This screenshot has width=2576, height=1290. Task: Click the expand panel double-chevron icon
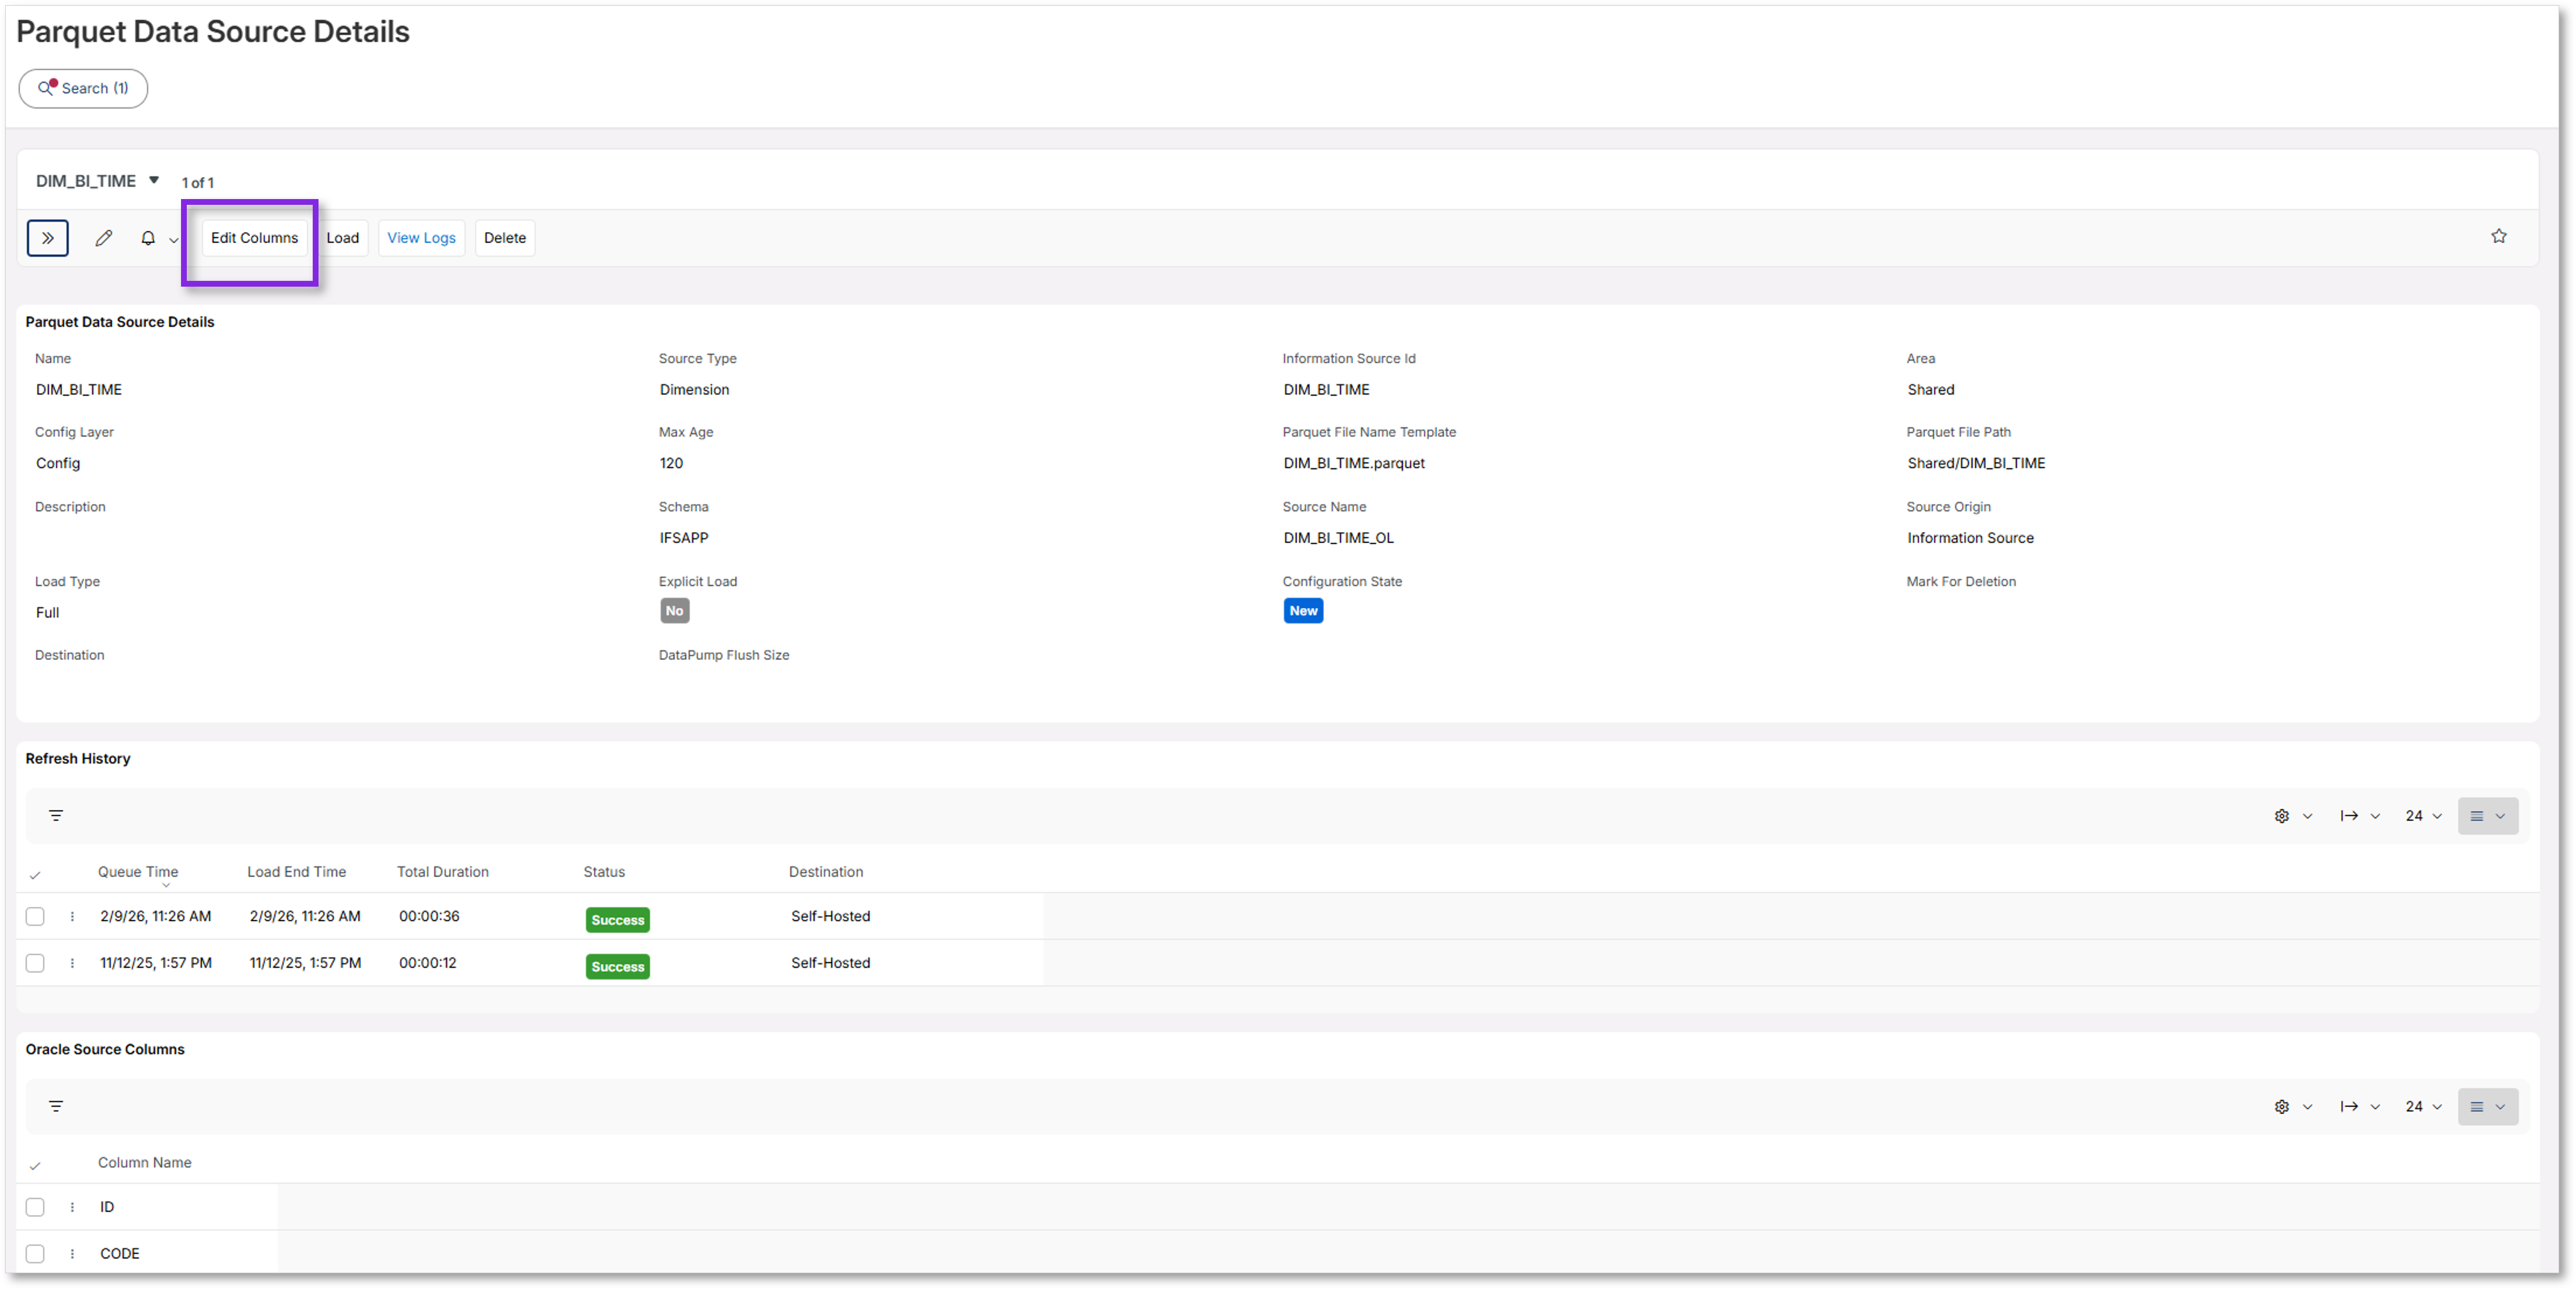(x=47, y=238)
